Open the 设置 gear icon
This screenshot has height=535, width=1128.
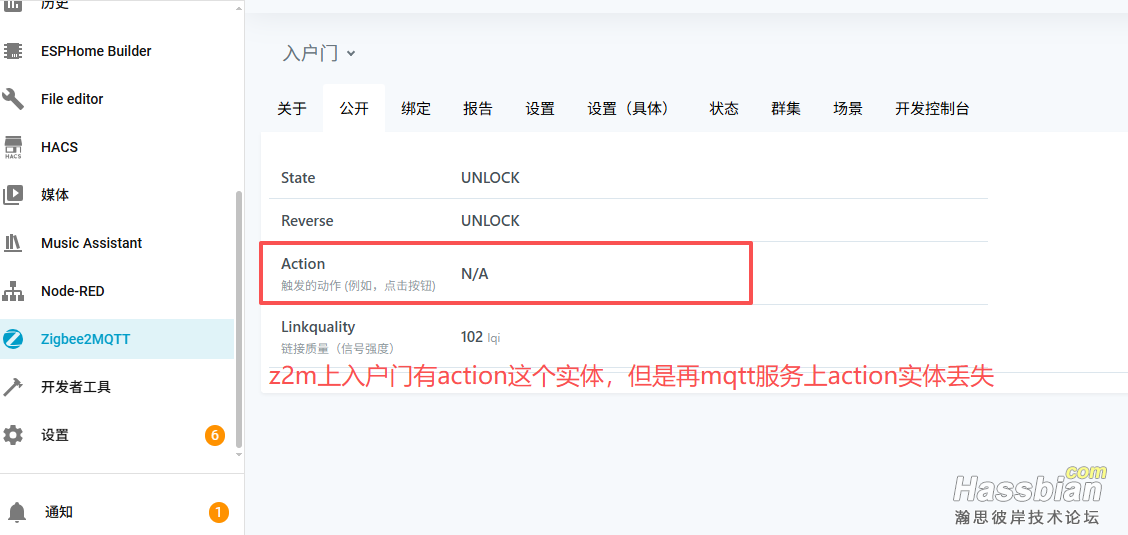13,435
